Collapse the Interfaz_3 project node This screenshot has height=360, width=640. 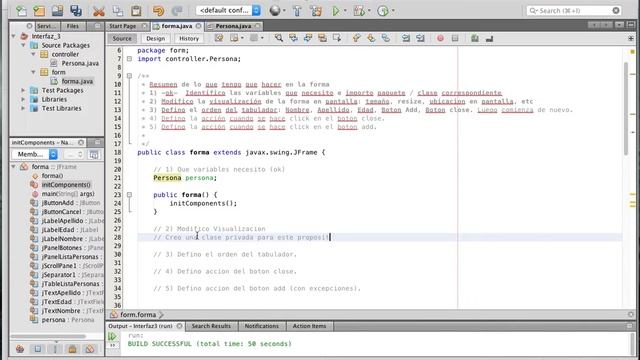tap(14, 36)
